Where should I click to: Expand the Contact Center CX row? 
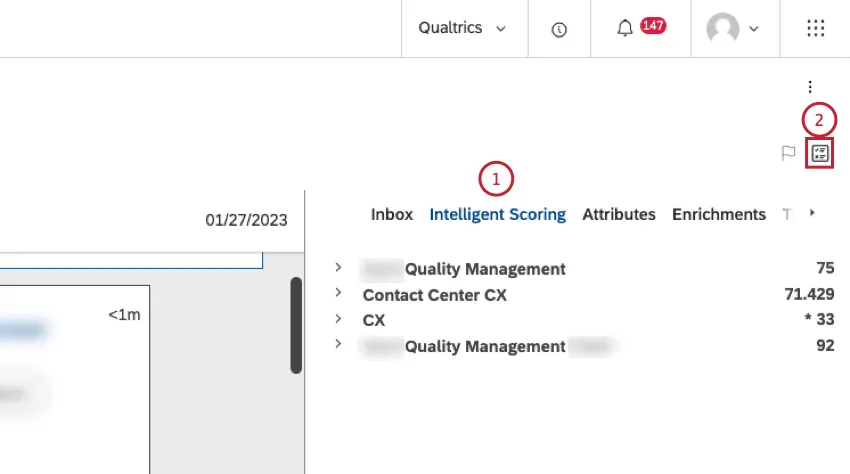339,294
